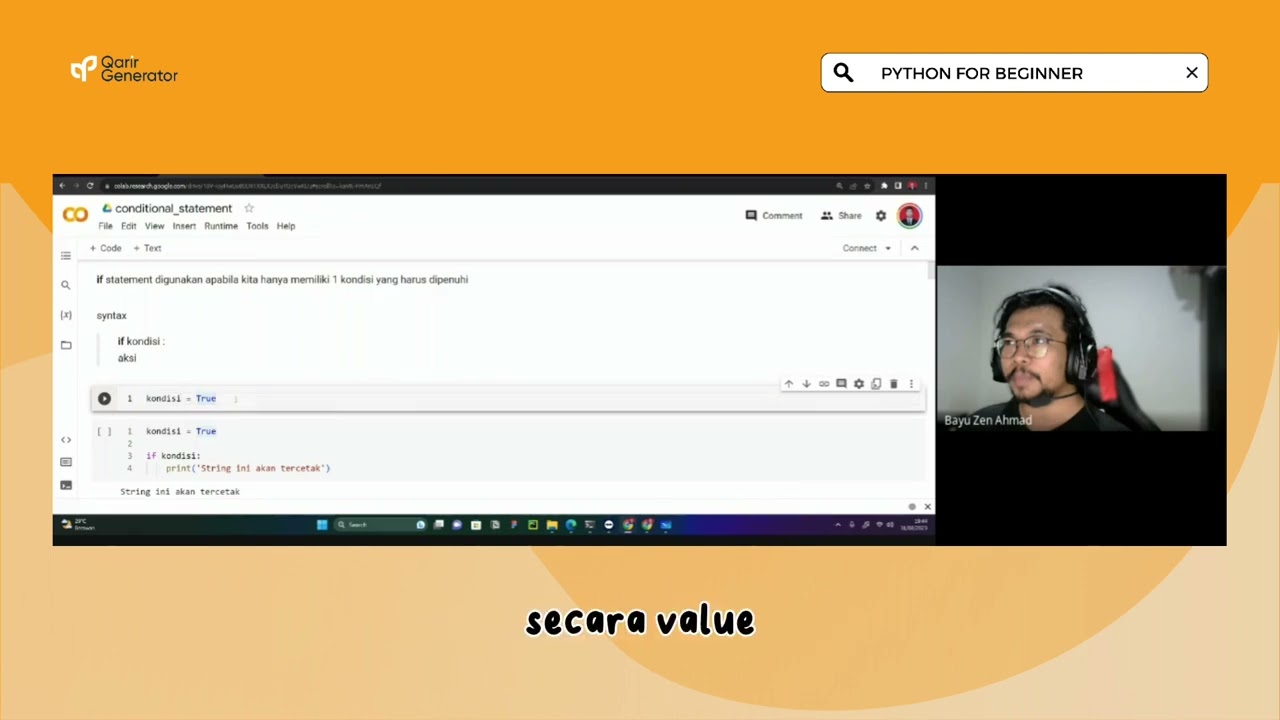Click the Comment button
This screenshot has height=720, width=1280.
click(x=774, y=216)
